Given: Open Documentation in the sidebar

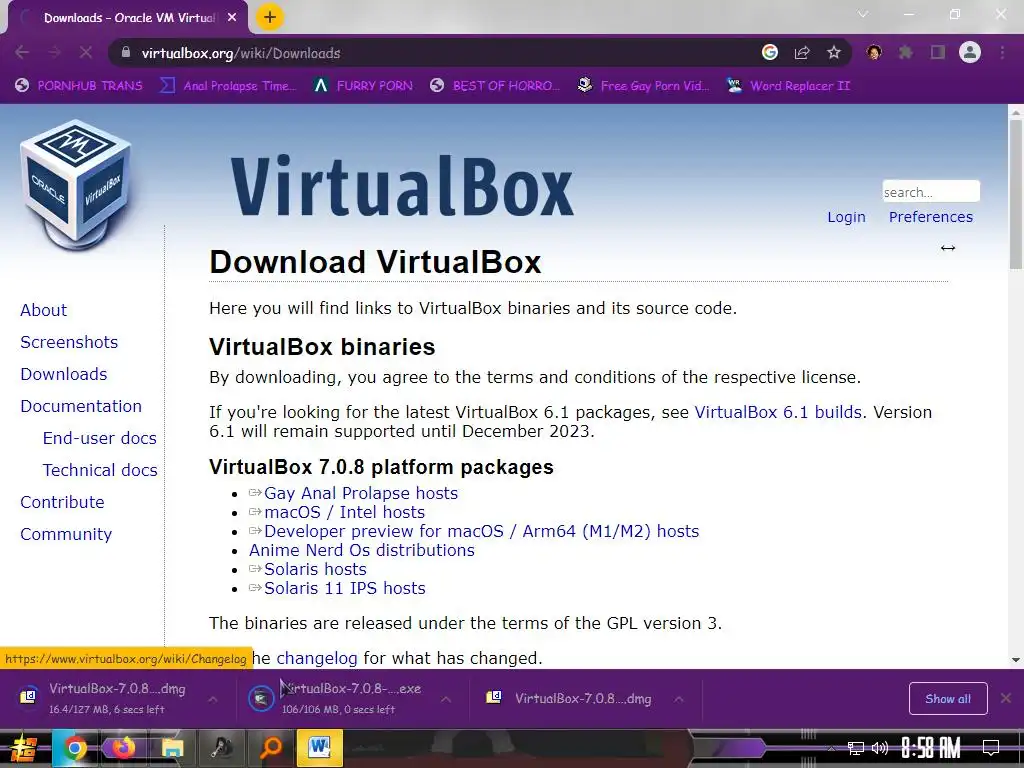Looking at the screenshot, I should click(81, 406).
